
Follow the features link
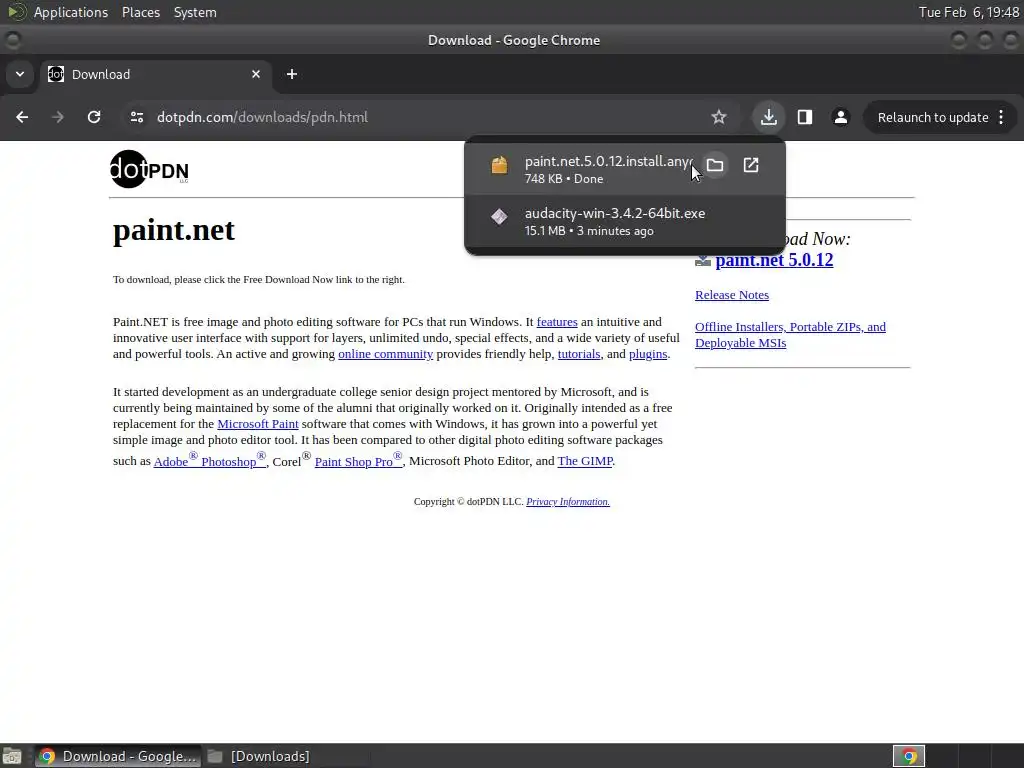pos(557,322)
